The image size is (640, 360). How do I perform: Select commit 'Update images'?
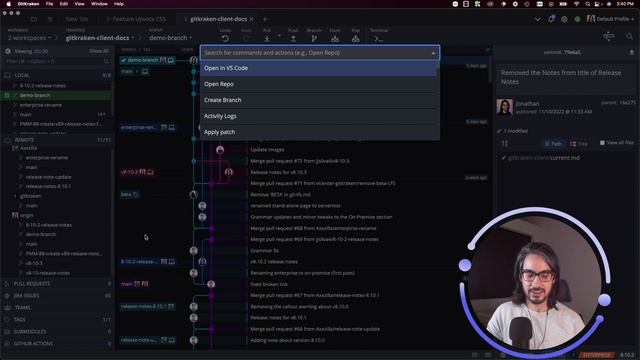coord(267,150)
